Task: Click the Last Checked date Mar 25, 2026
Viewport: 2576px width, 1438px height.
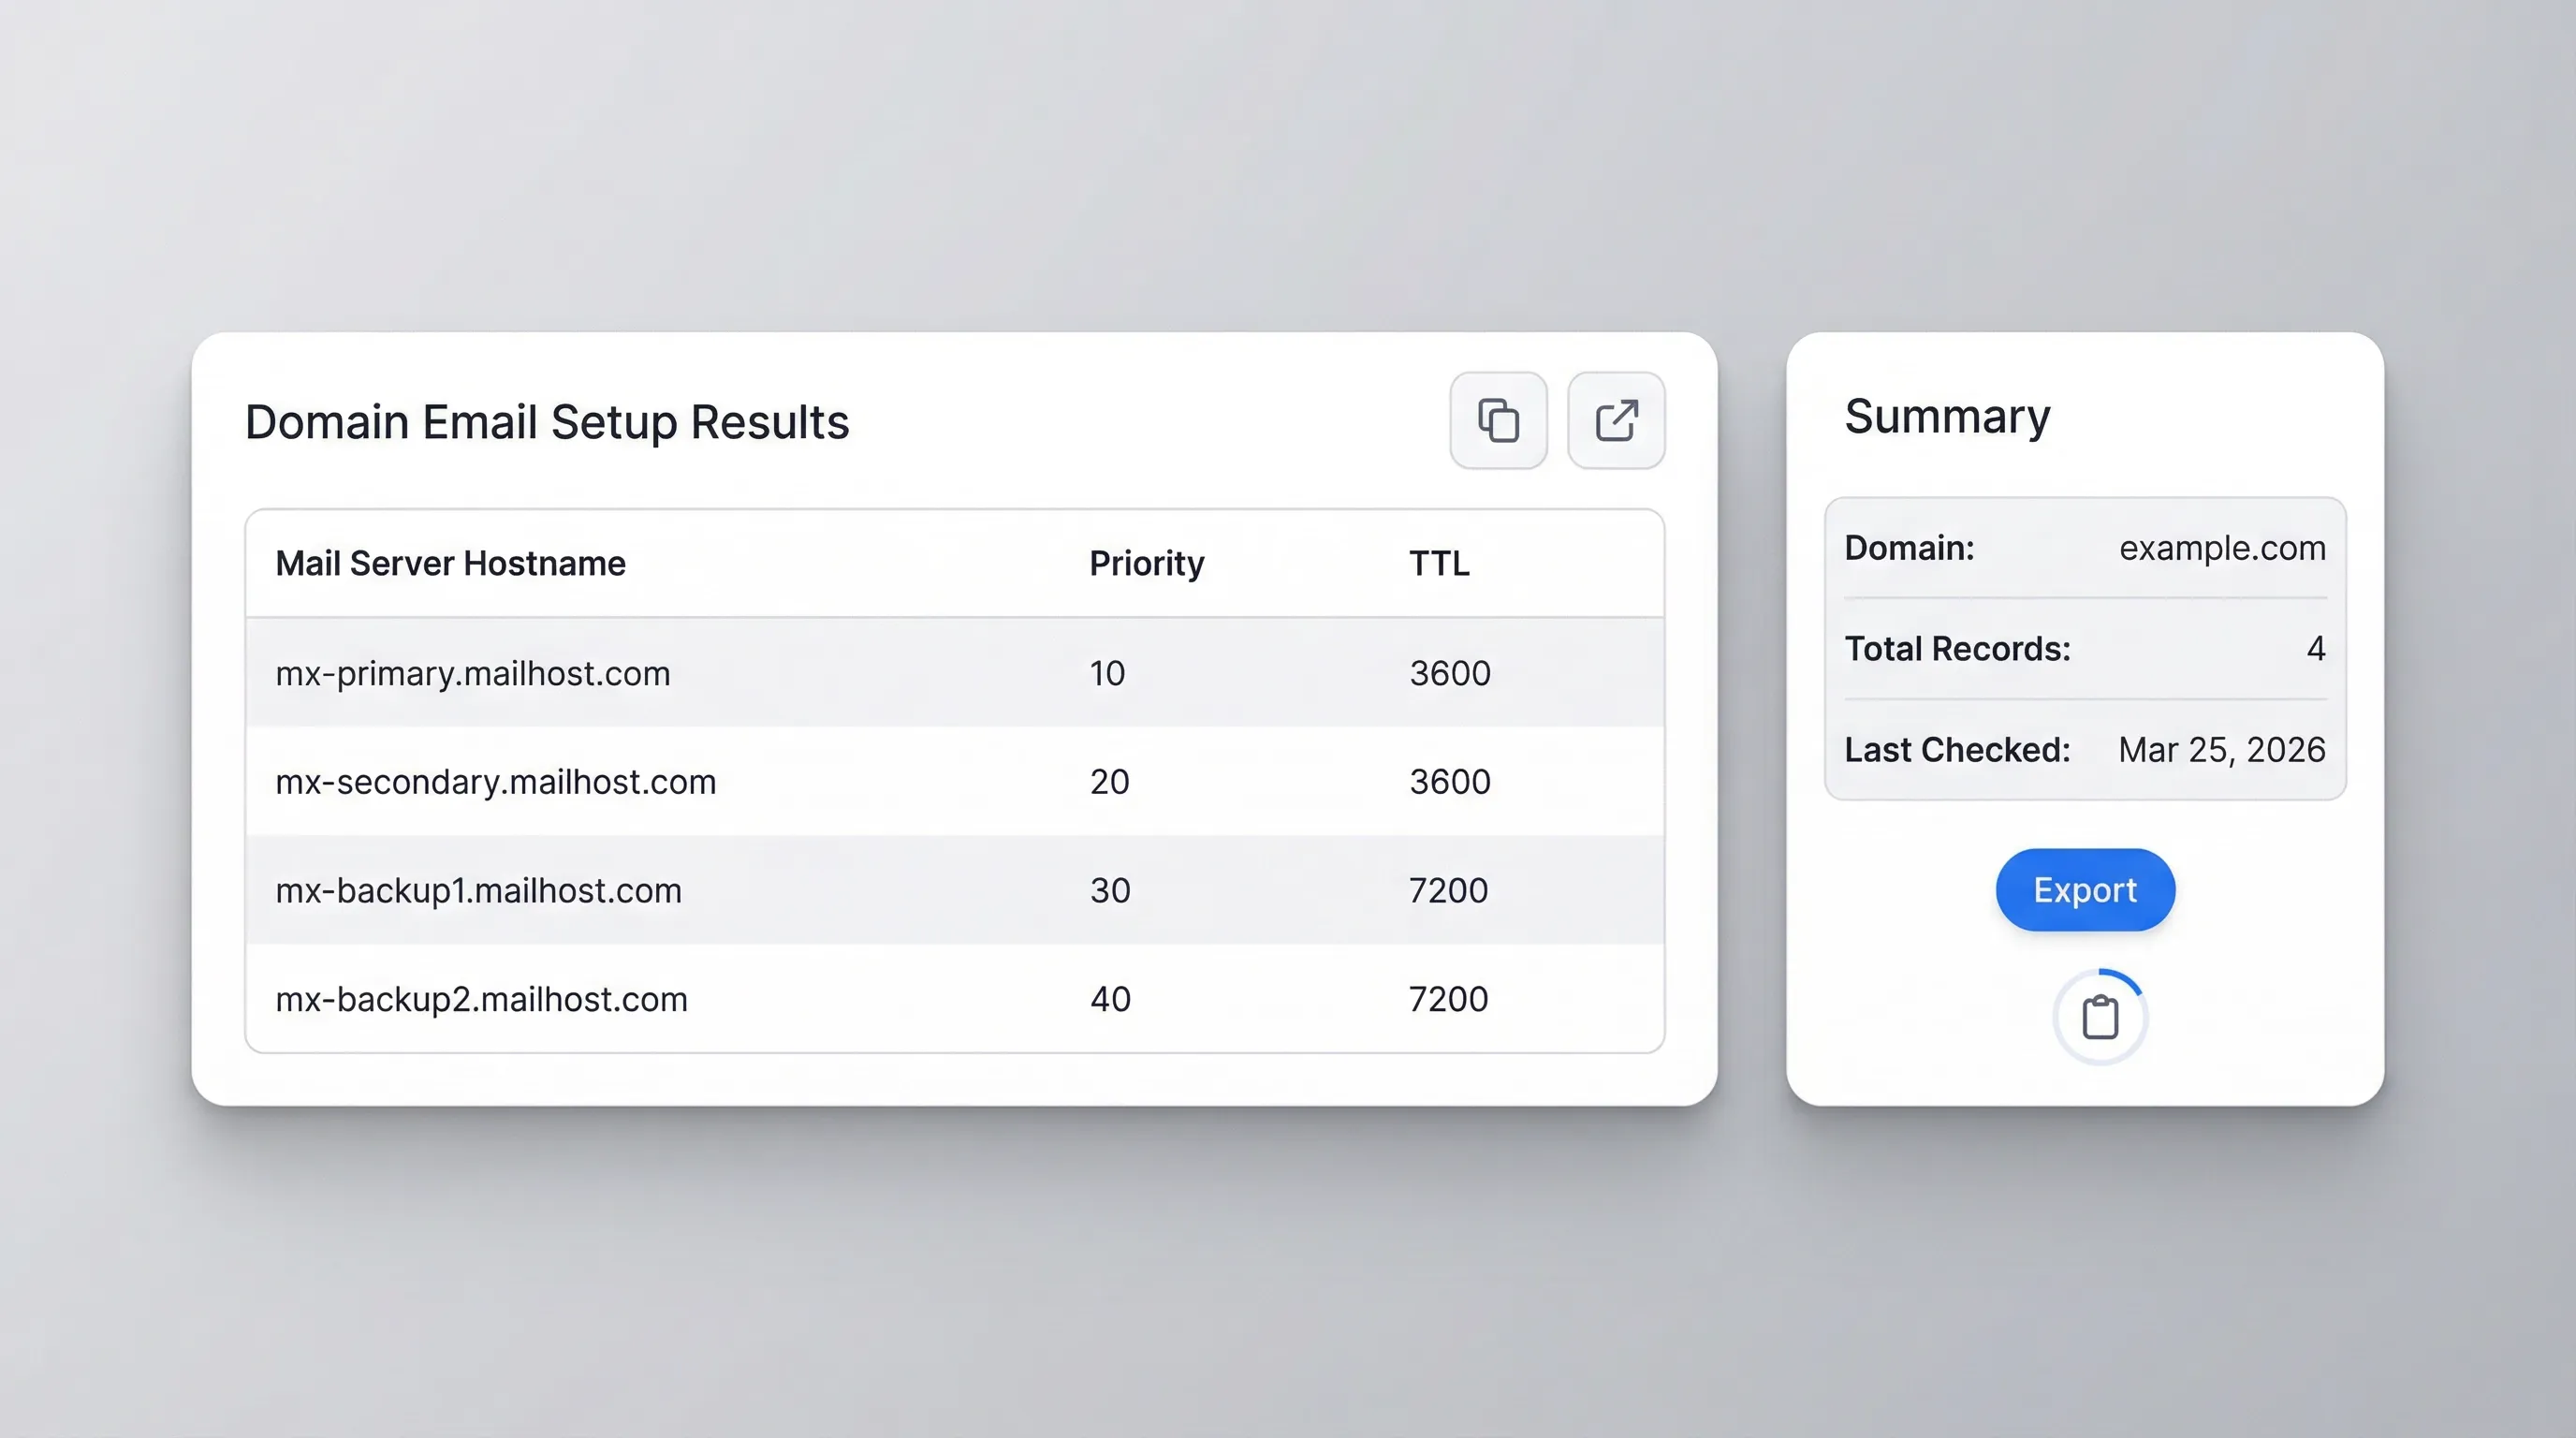Action: [2221, 749]
